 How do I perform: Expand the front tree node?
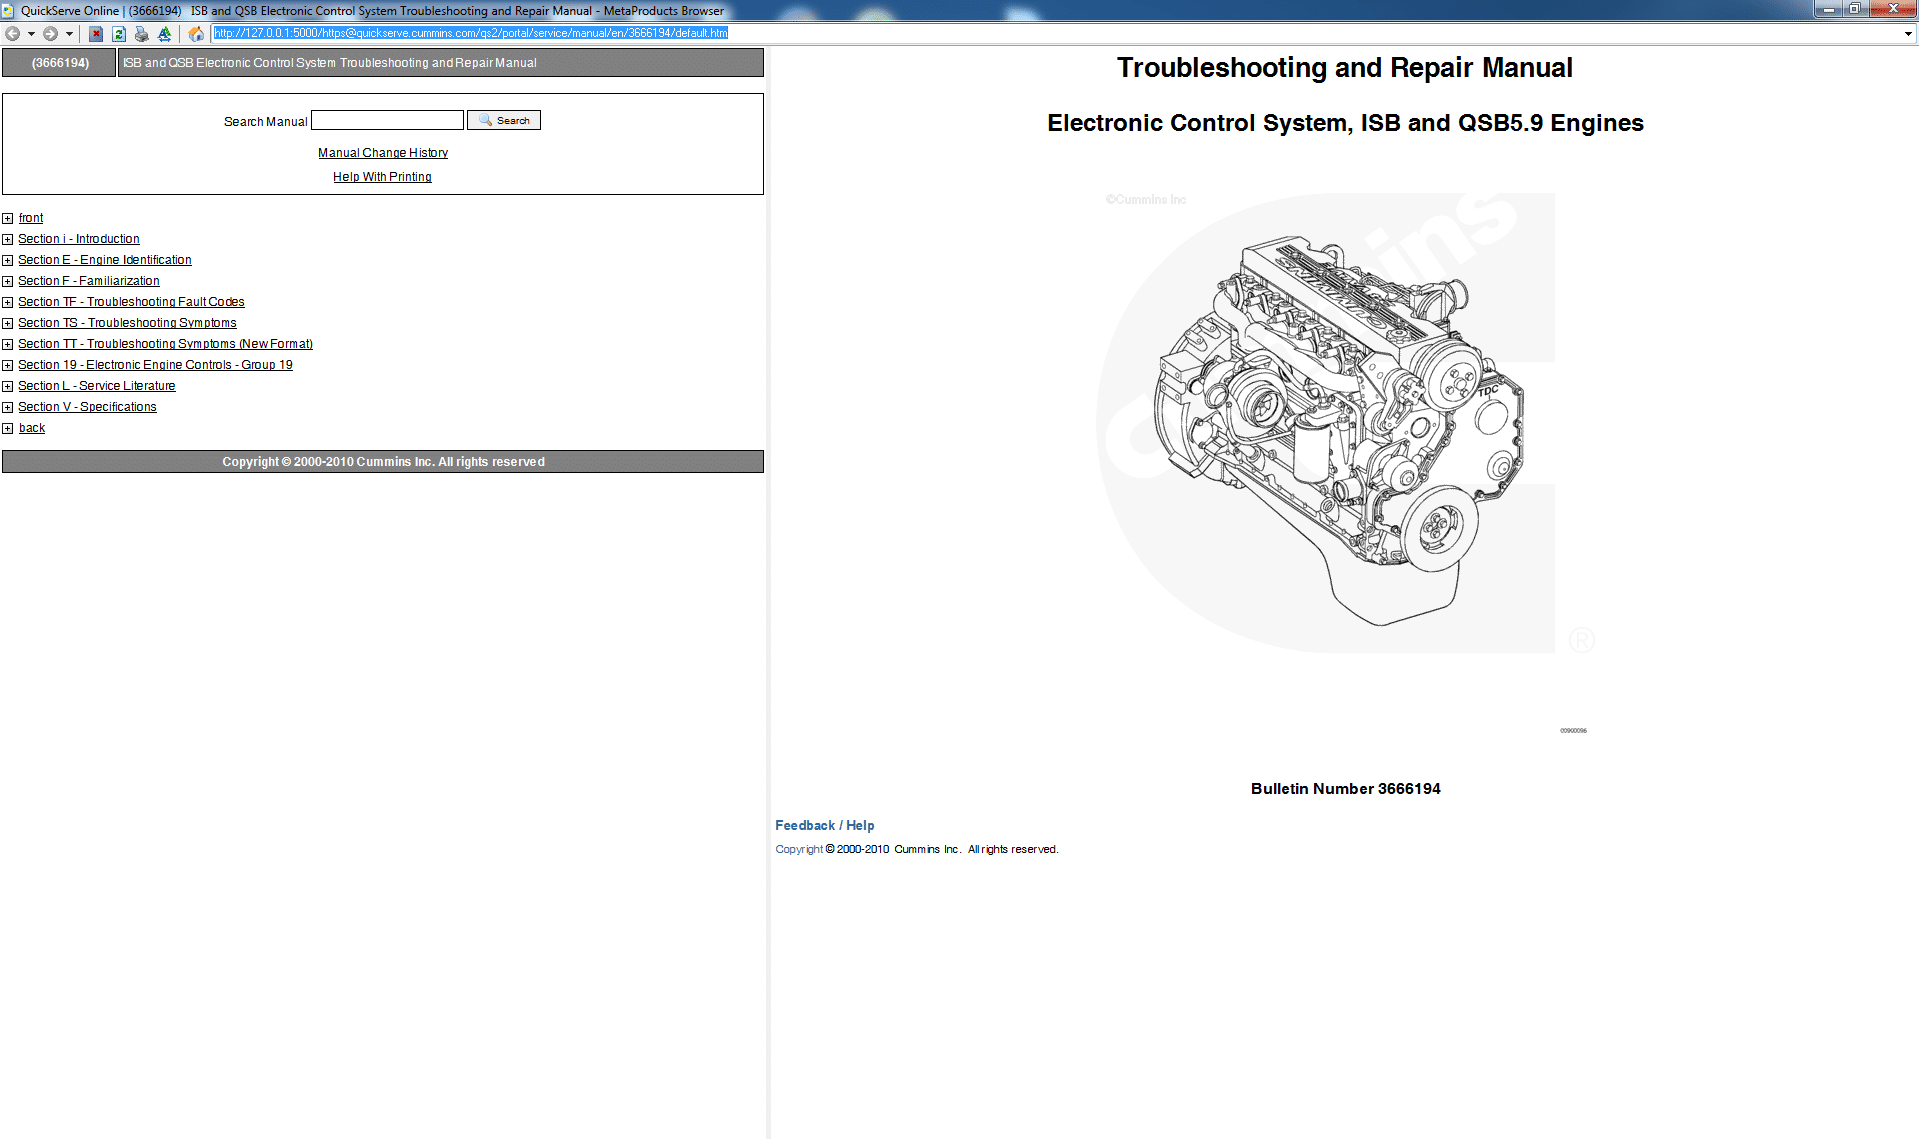8,218
